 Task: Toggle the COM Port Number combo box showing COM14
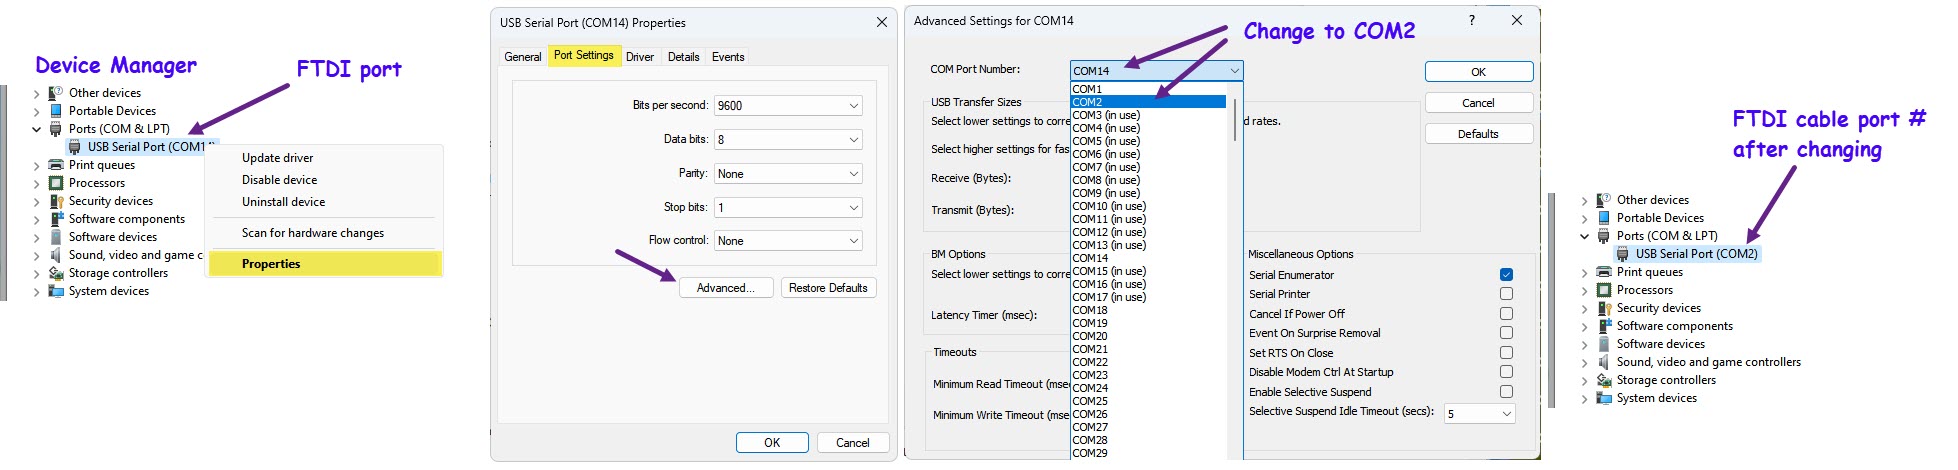(1156, 70)
